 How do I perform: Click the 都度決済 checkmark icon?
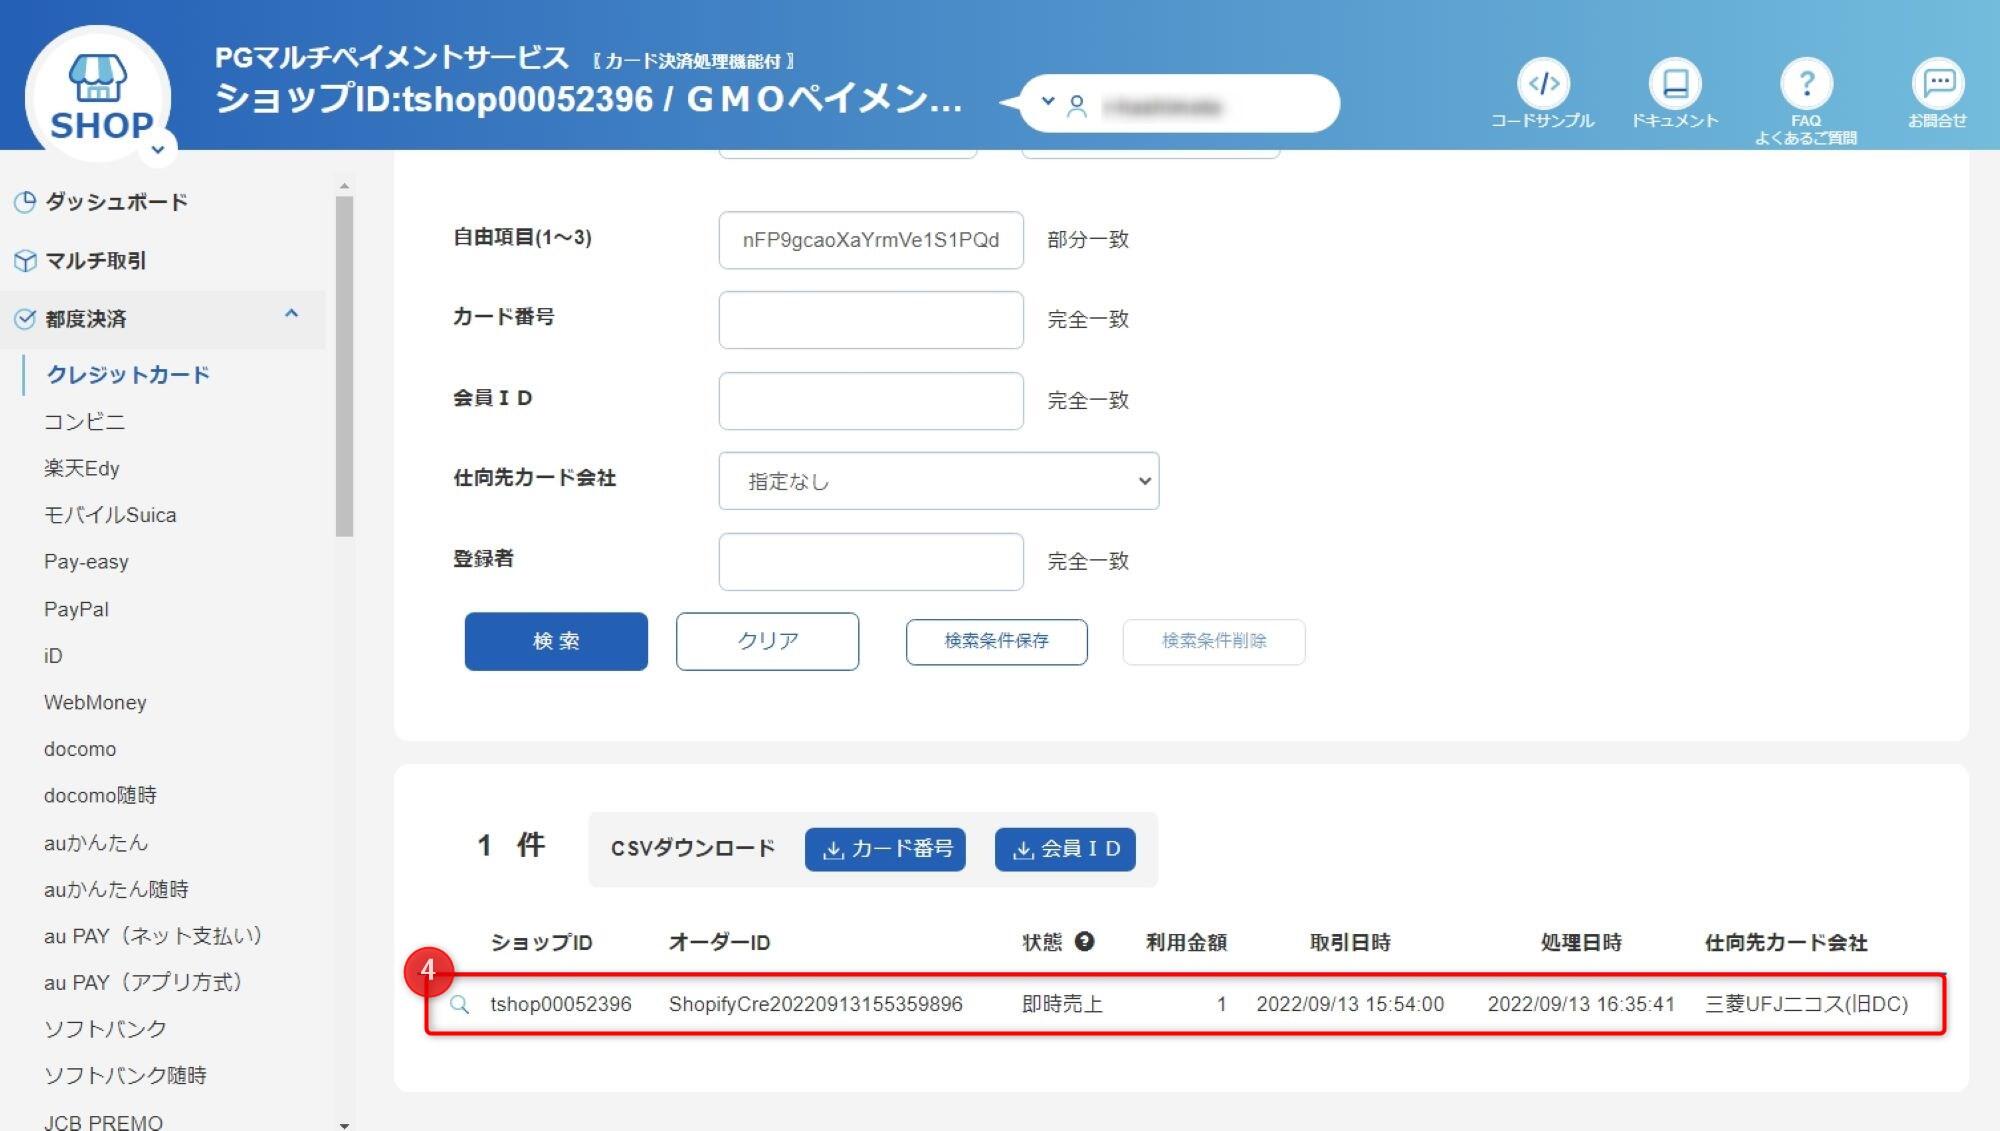[x=23, y=318]
